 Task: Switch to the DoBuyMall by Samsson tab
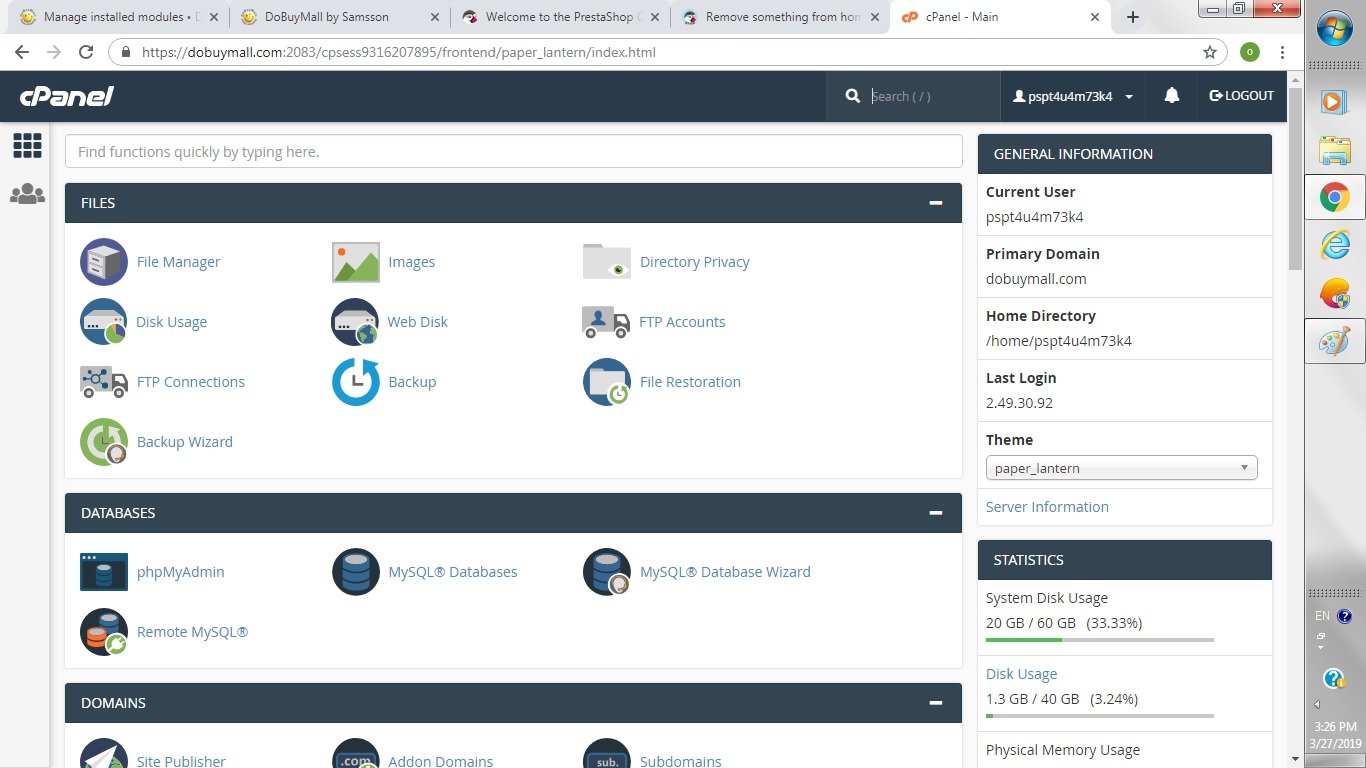point(338,17)
